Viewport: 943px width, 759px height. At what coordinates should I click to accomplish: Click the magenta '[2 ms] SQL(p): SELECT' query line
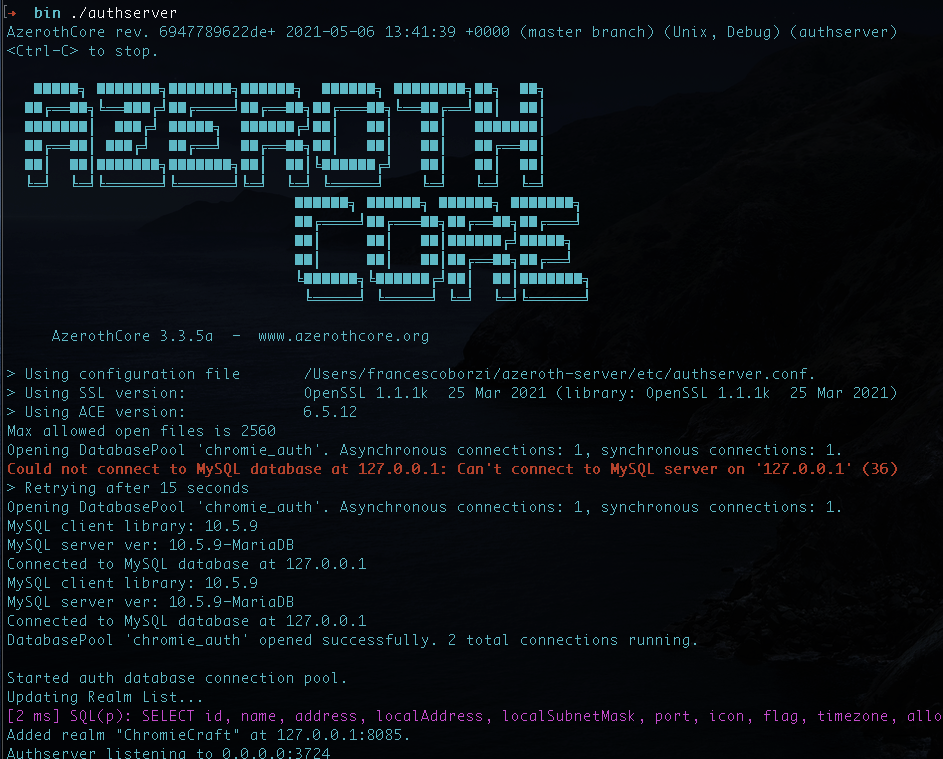pos(475,716)
